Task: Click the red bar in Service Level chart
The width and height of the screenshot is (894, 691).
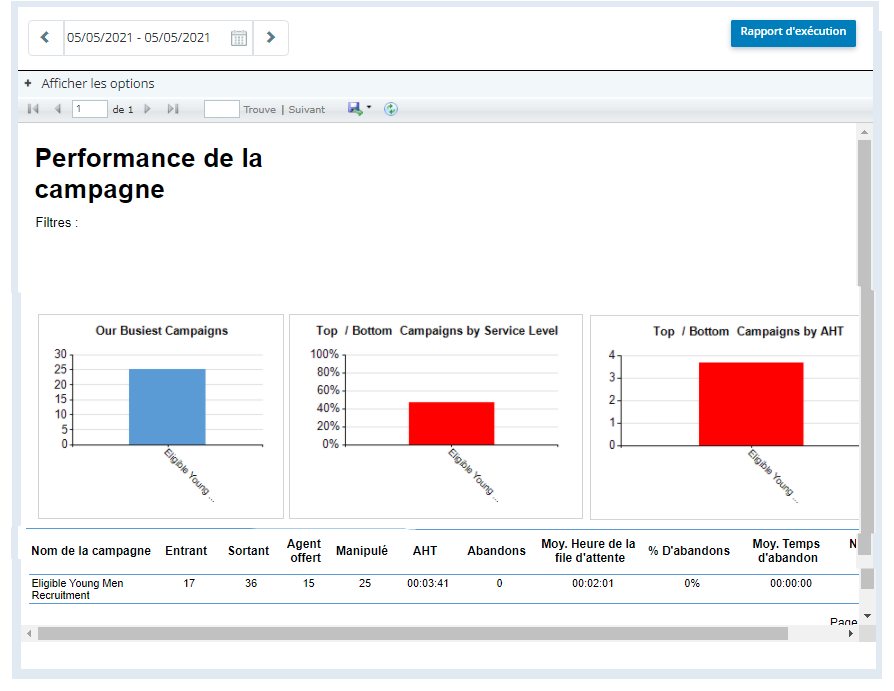Action: [452, 423]
